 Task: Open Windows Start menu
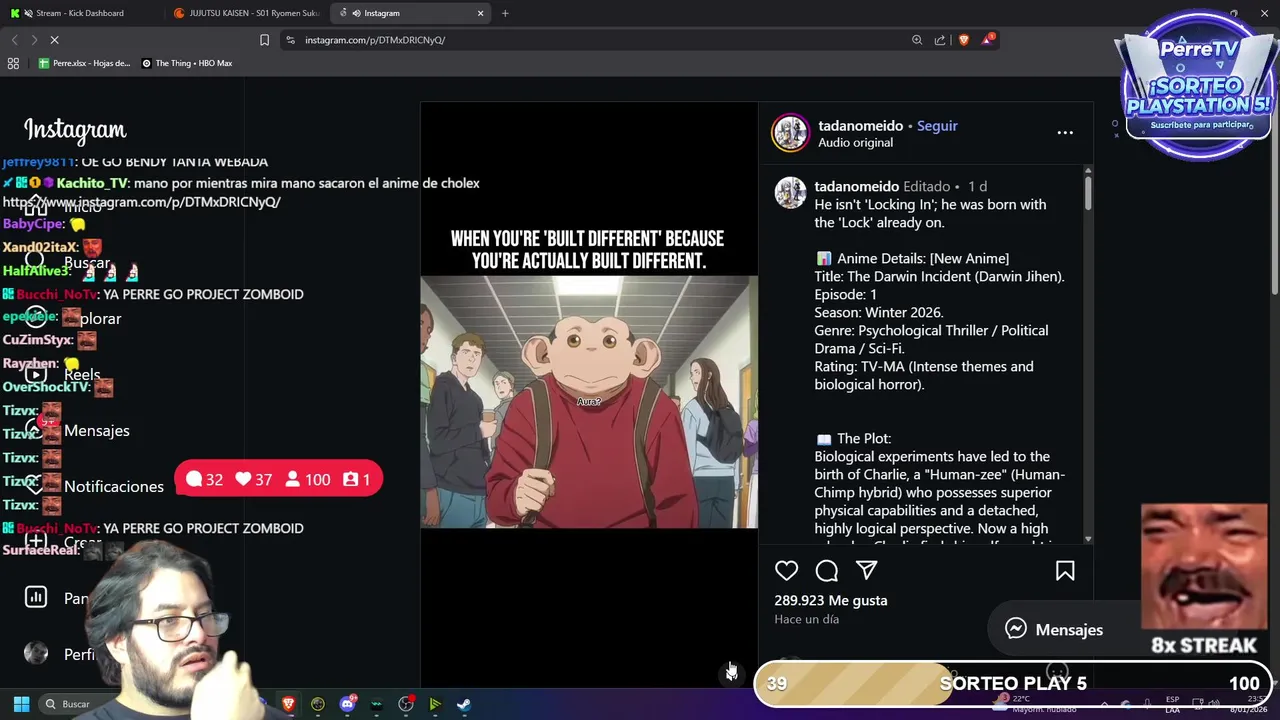click(x=21, y=704)
